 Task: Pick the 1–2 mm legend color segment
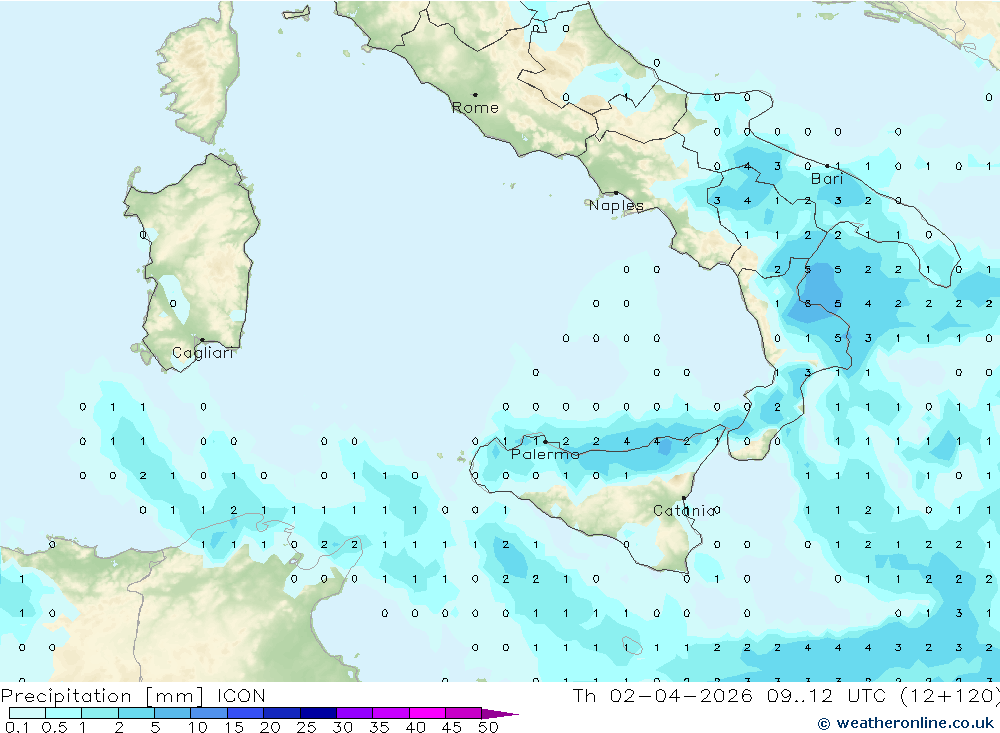(100, 713)
